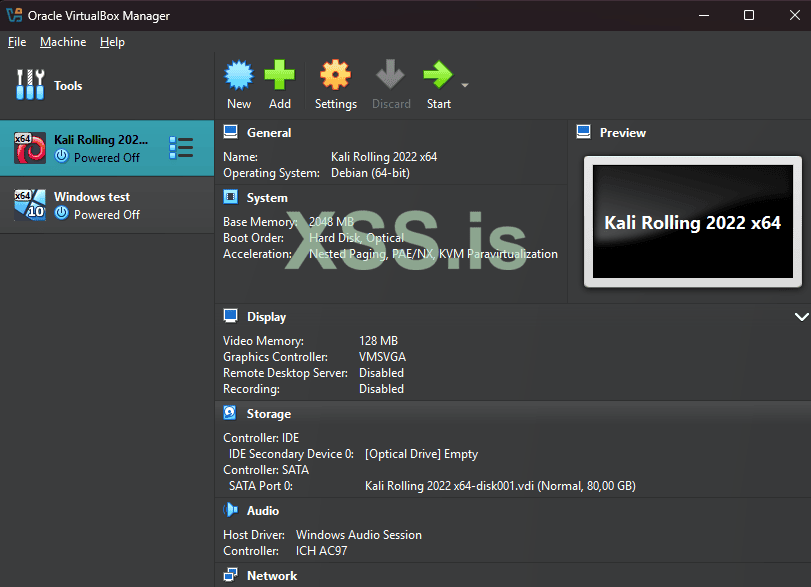Open the Storage settings header link
Image resolution: width=811 pixels, height=587 pixels.
tap(268, 414)
